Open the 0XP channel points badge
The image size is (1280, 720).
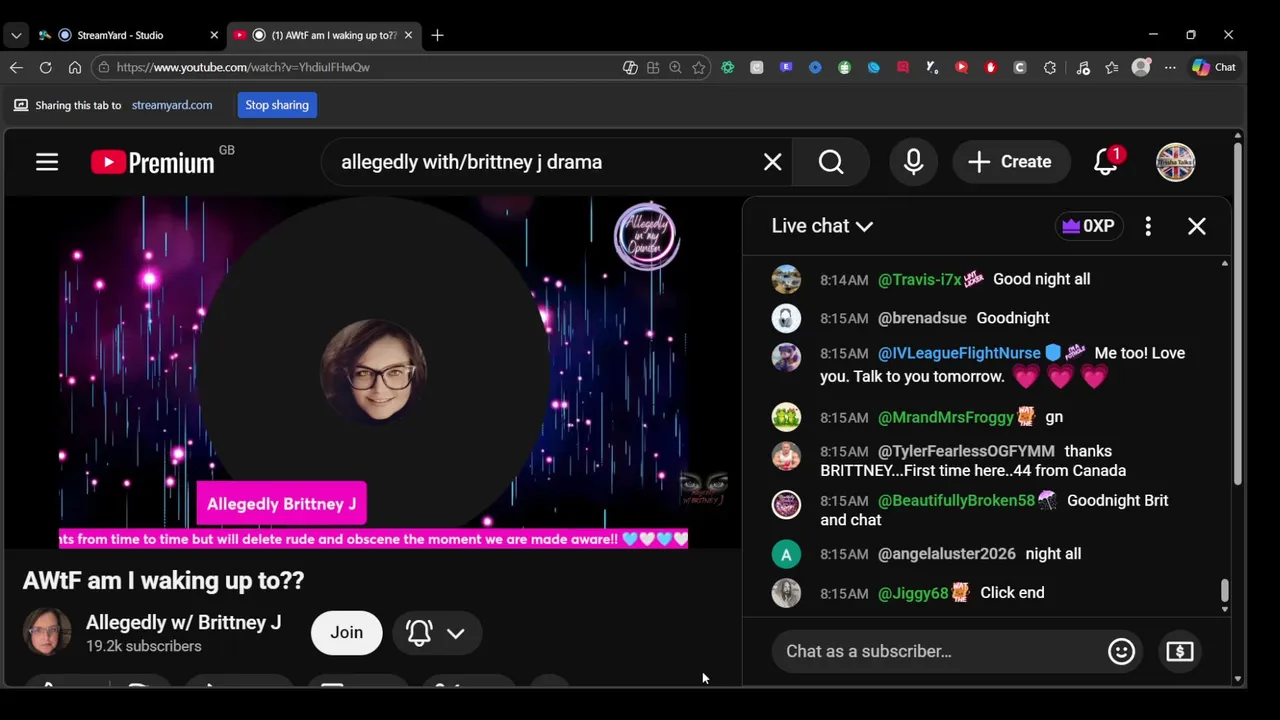pyautogui.click(x=1087, y=226)
